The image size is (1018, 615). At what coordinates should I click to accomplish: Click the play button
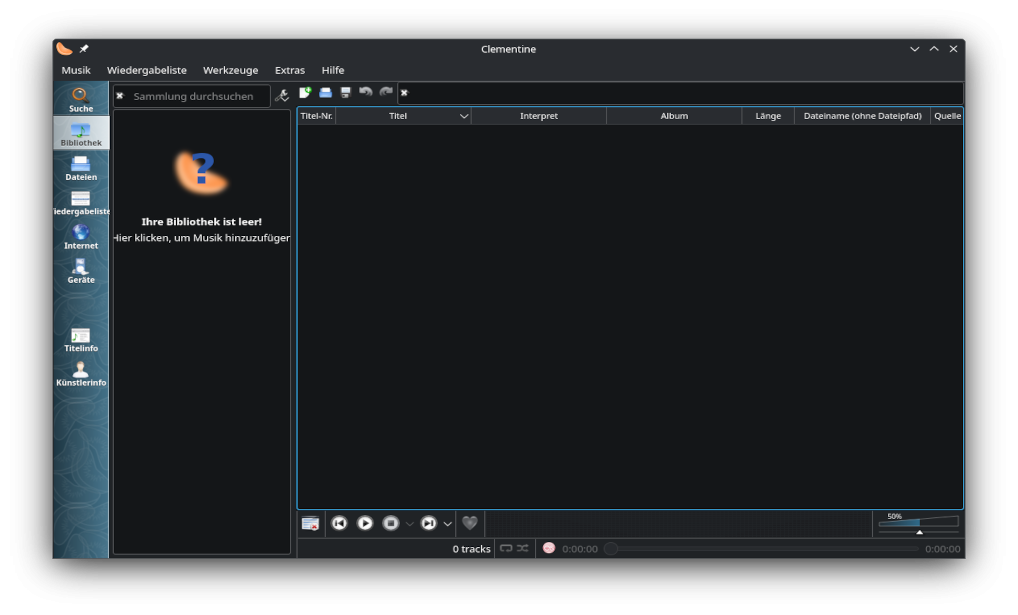point(365,523)
